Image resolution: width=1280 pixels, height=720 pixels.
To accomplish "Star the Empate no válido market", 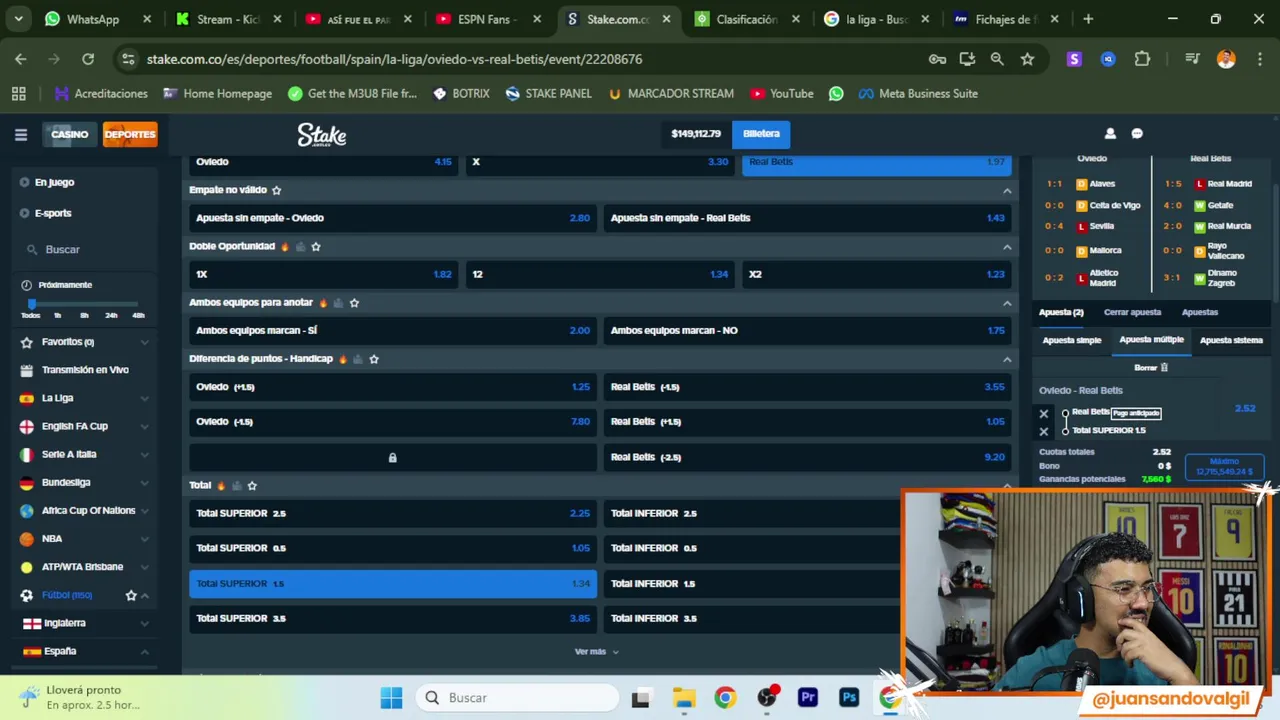I will [x=276, y=190].
